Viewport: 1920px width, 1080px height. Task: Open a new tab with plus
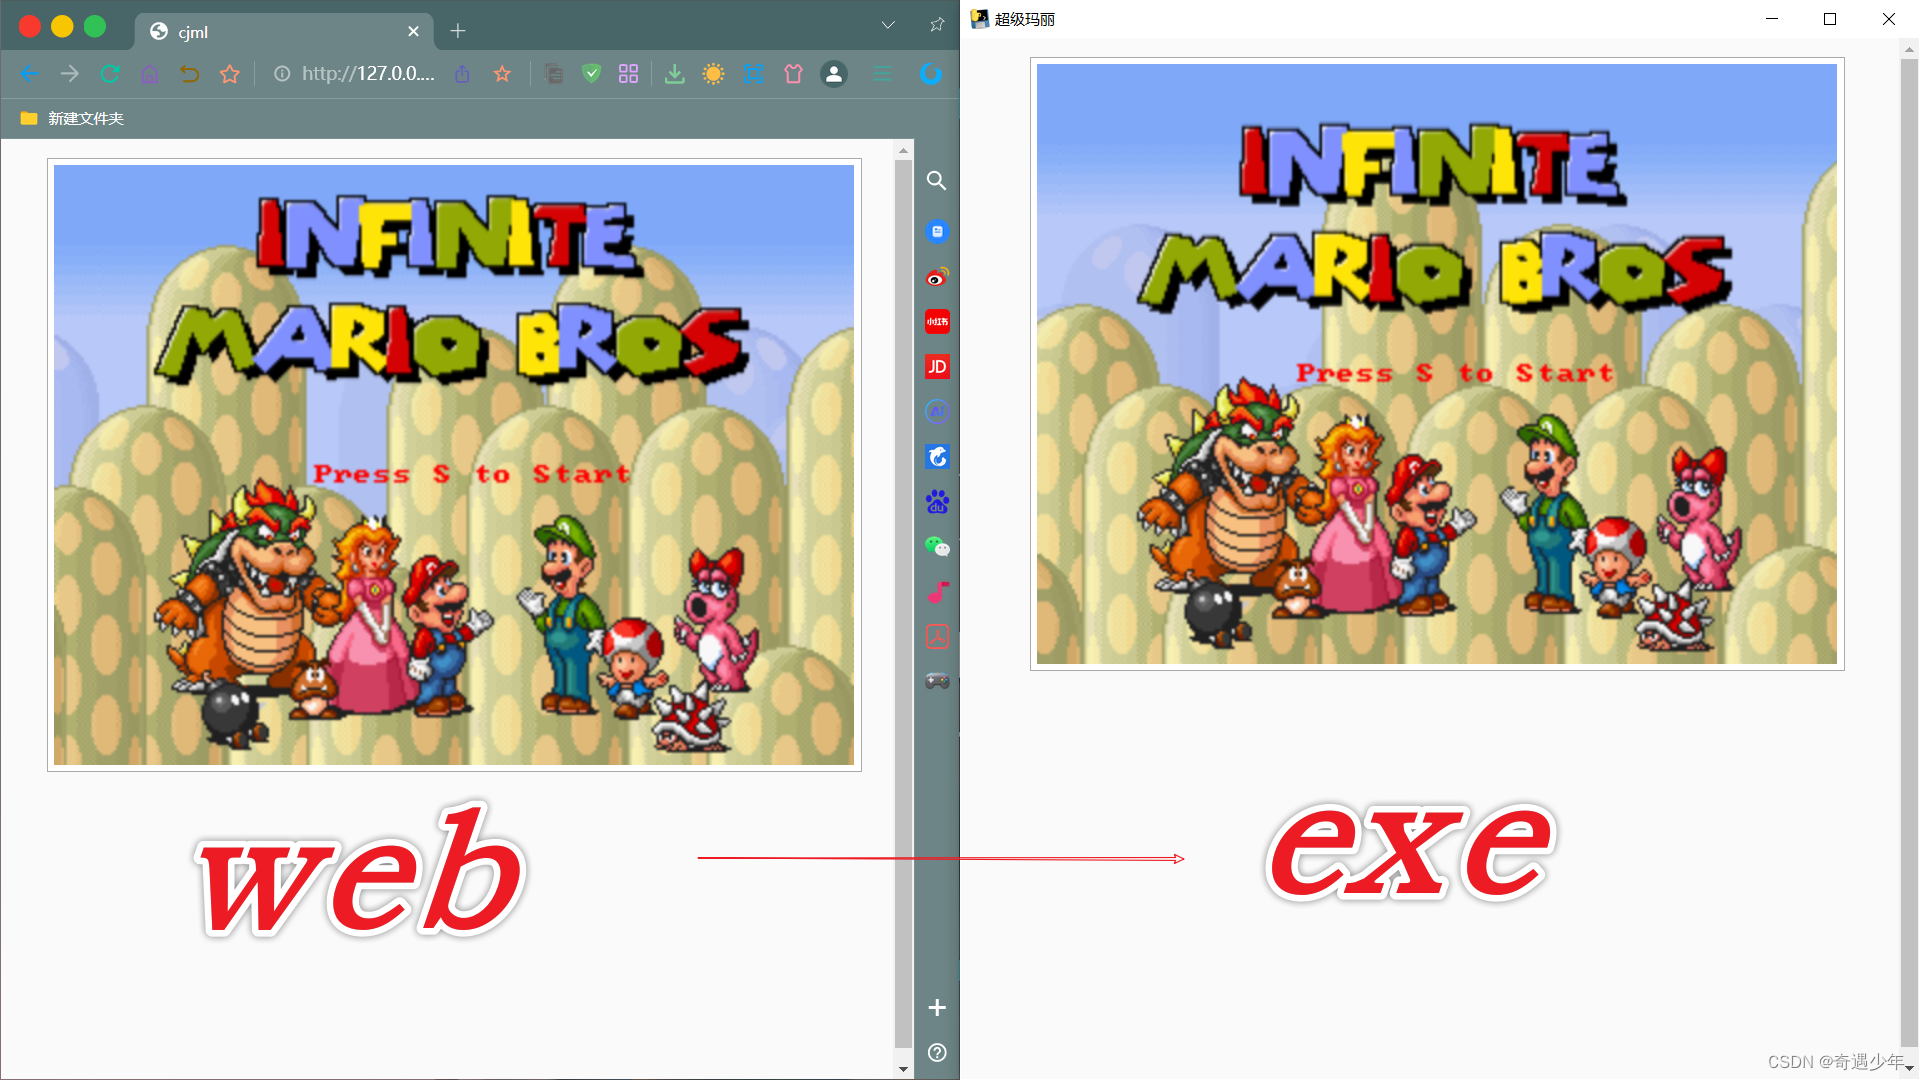(458, 31)
